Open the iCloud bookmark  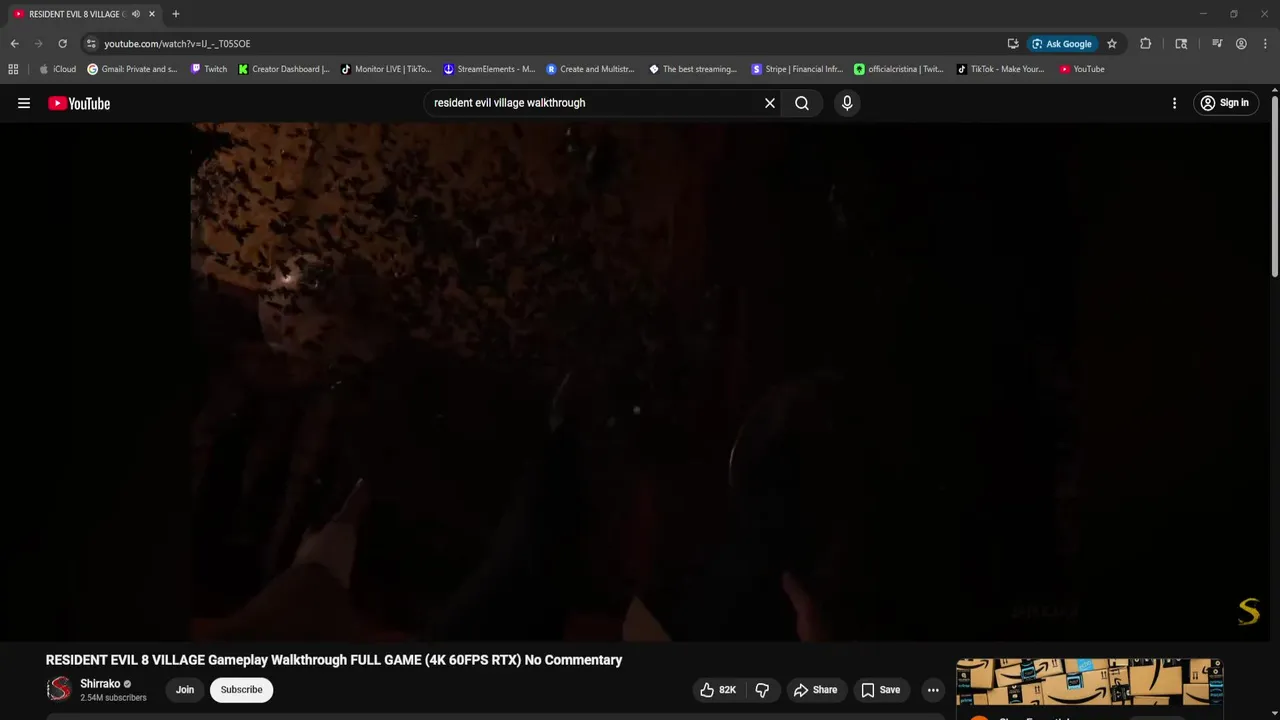click(x=57, y=69)
